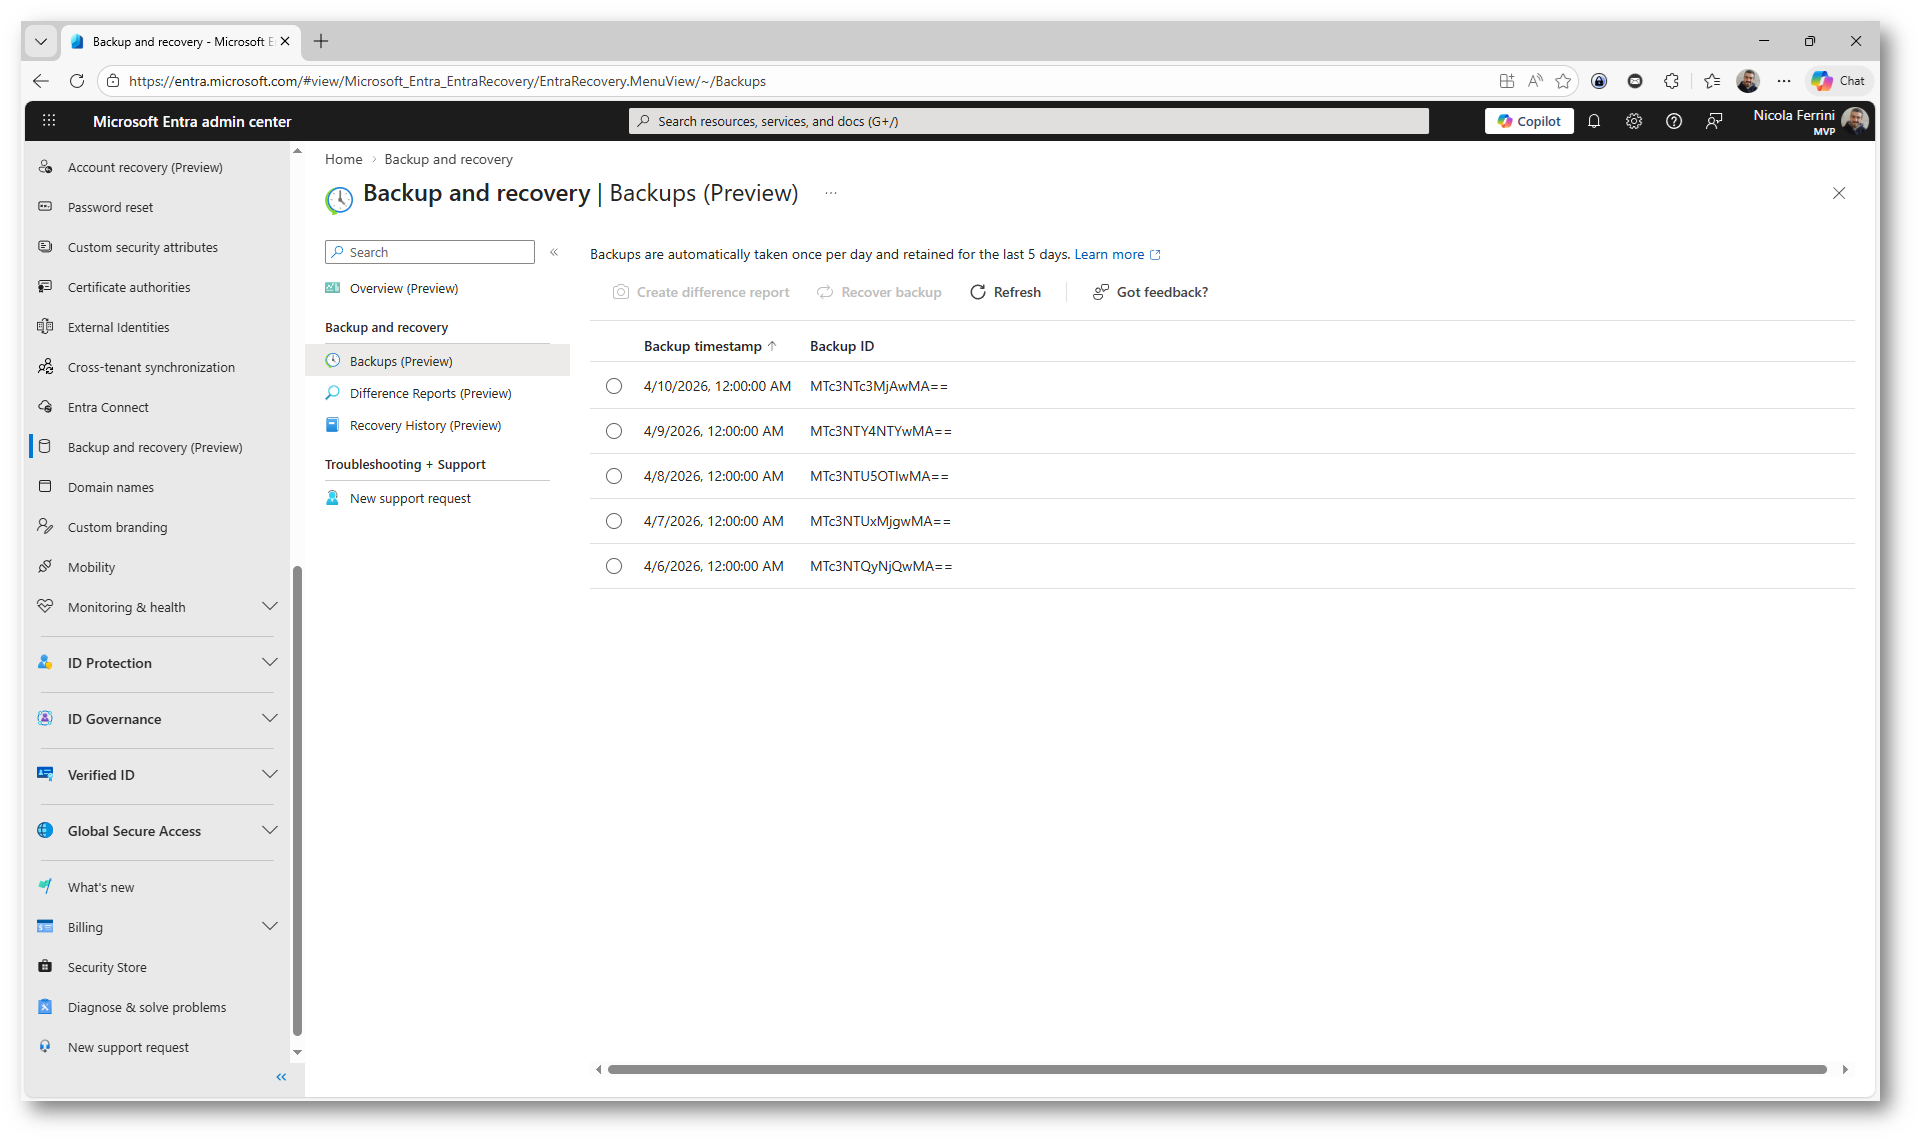Image resolution: width=1922 pixels, height=1143 pixels.
Task: Open the Copilot button in header
Action: (1529, 121)
